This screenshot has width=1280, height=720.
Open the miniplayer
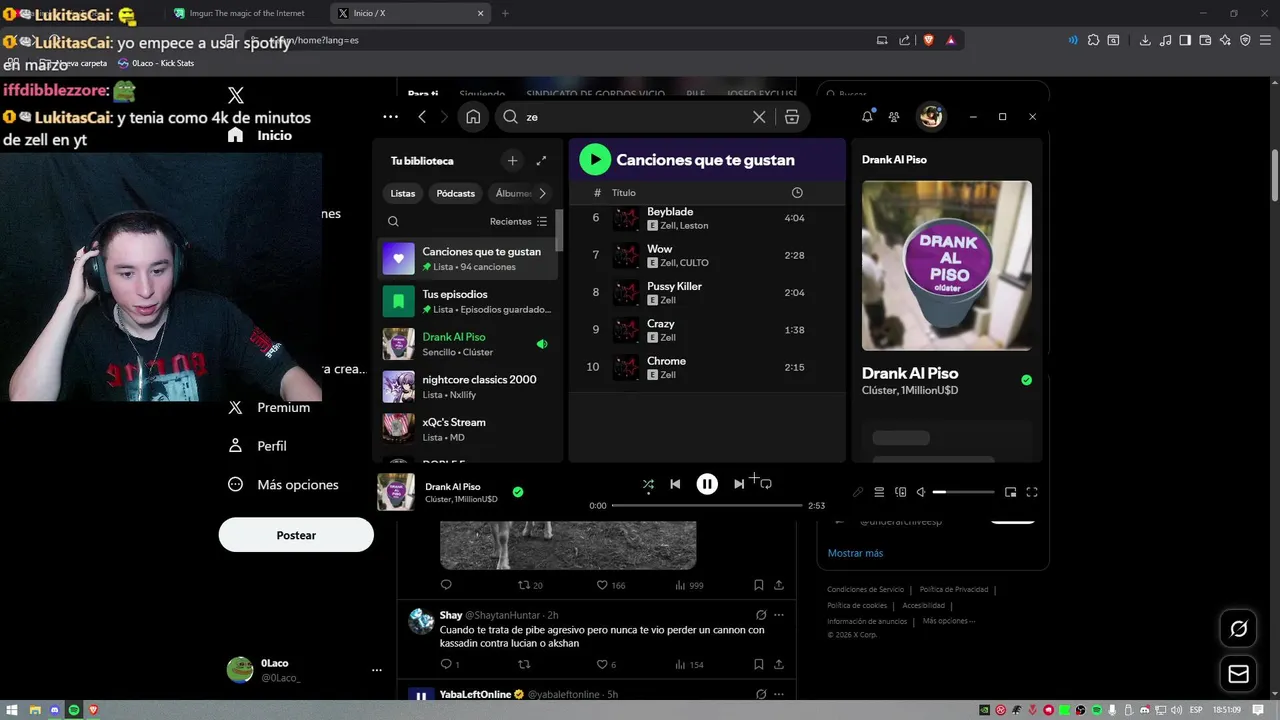pos(1010,492)
